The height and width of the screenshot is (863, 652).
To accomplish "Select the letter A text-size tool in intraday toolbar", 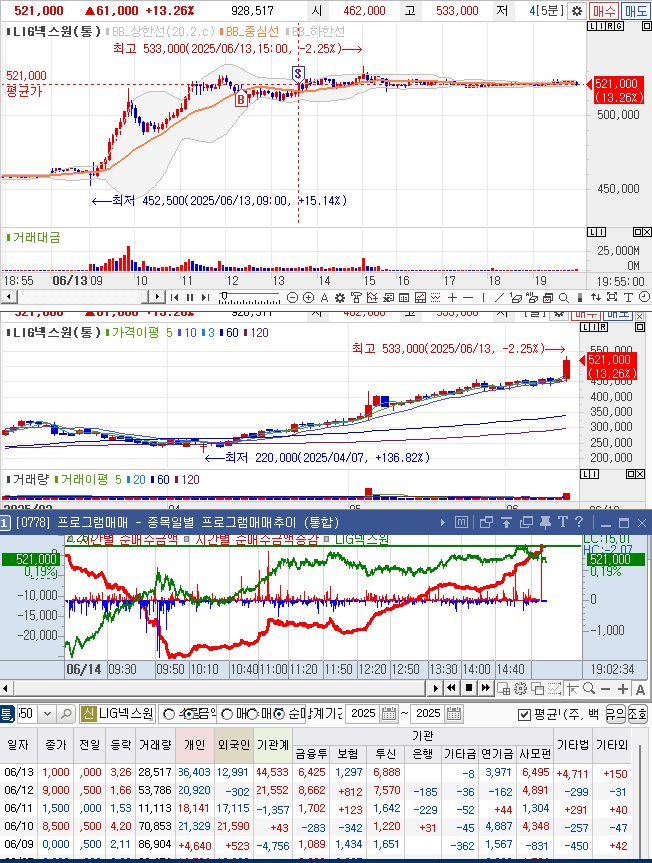I will 324,298.
